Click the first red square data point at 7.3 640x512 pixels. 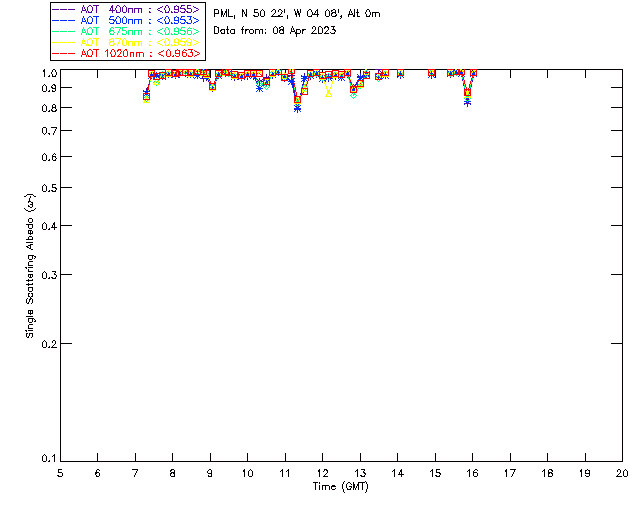pyautogui.click(x=147, y=97)
